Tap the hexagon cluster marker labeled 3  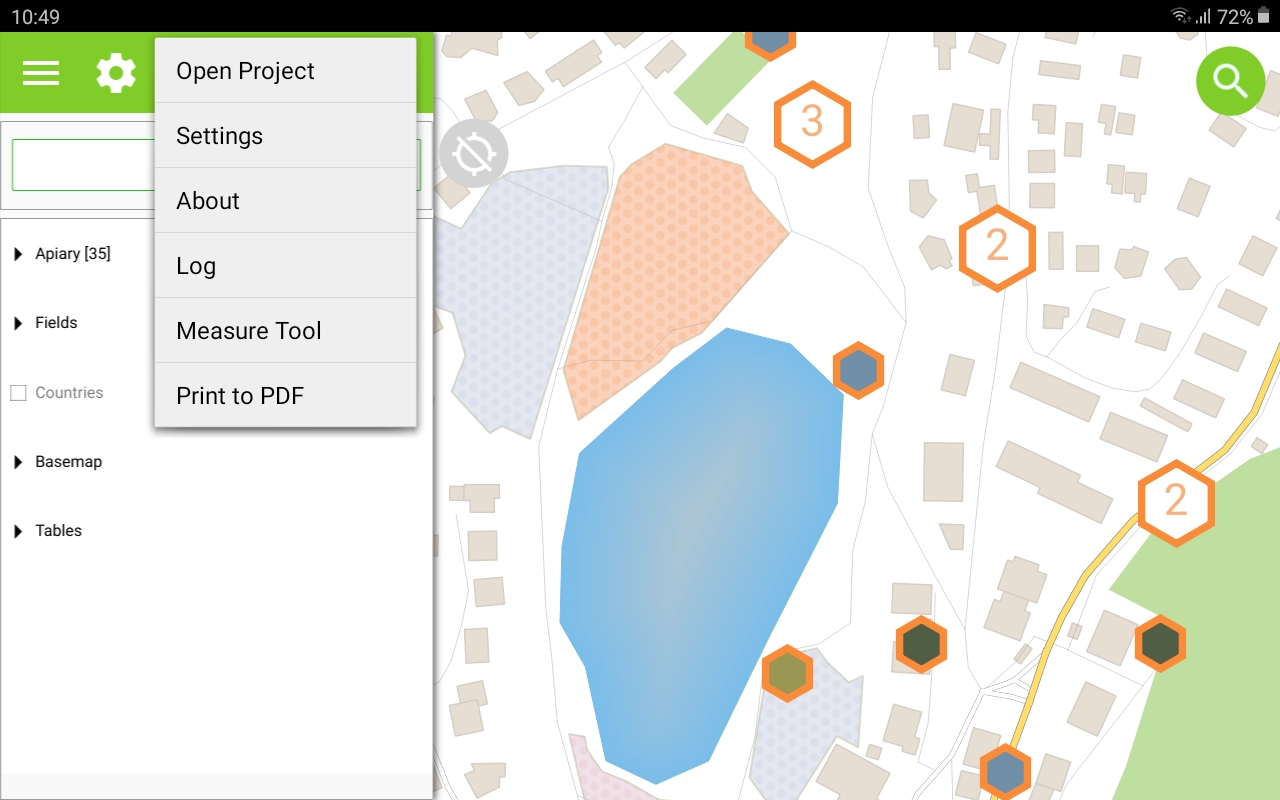(x=812, y=123)
